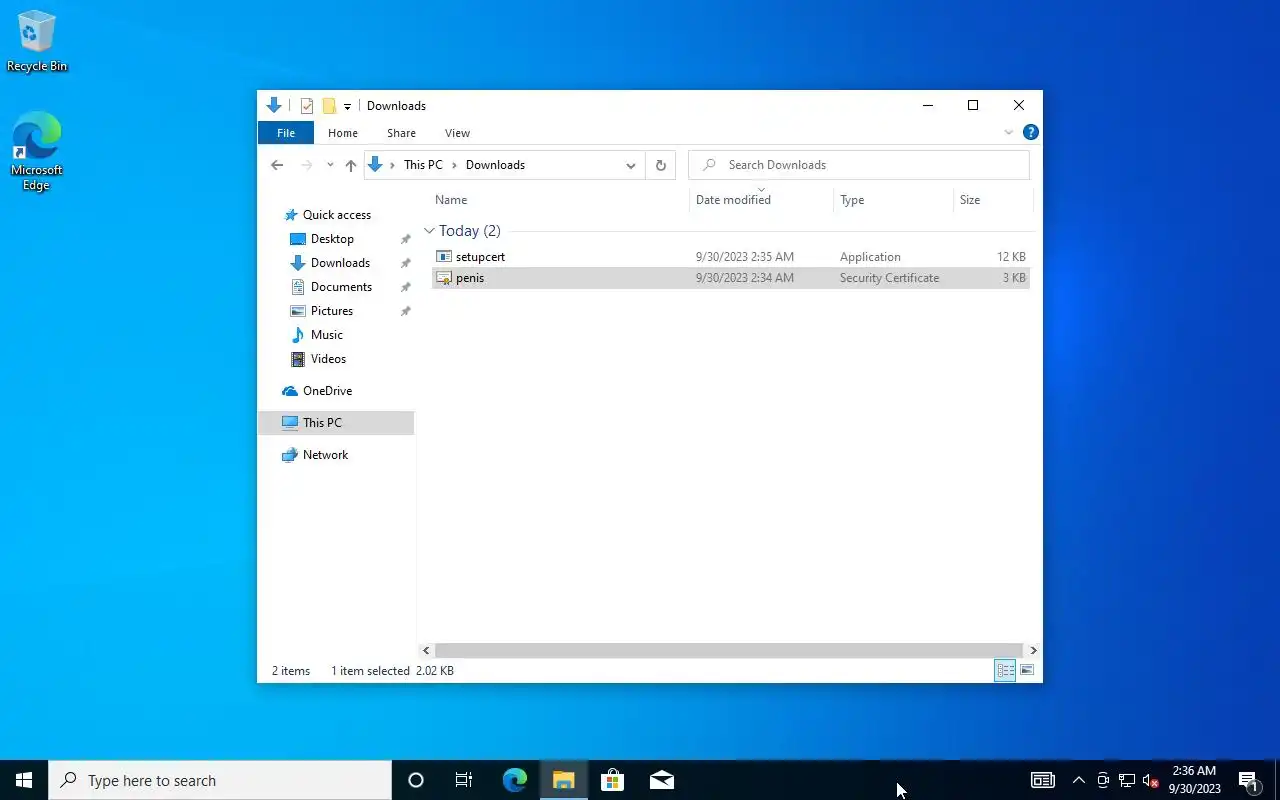Click This PC in the address breadcrumb
1280x800 pixels.
coord(423,165)
